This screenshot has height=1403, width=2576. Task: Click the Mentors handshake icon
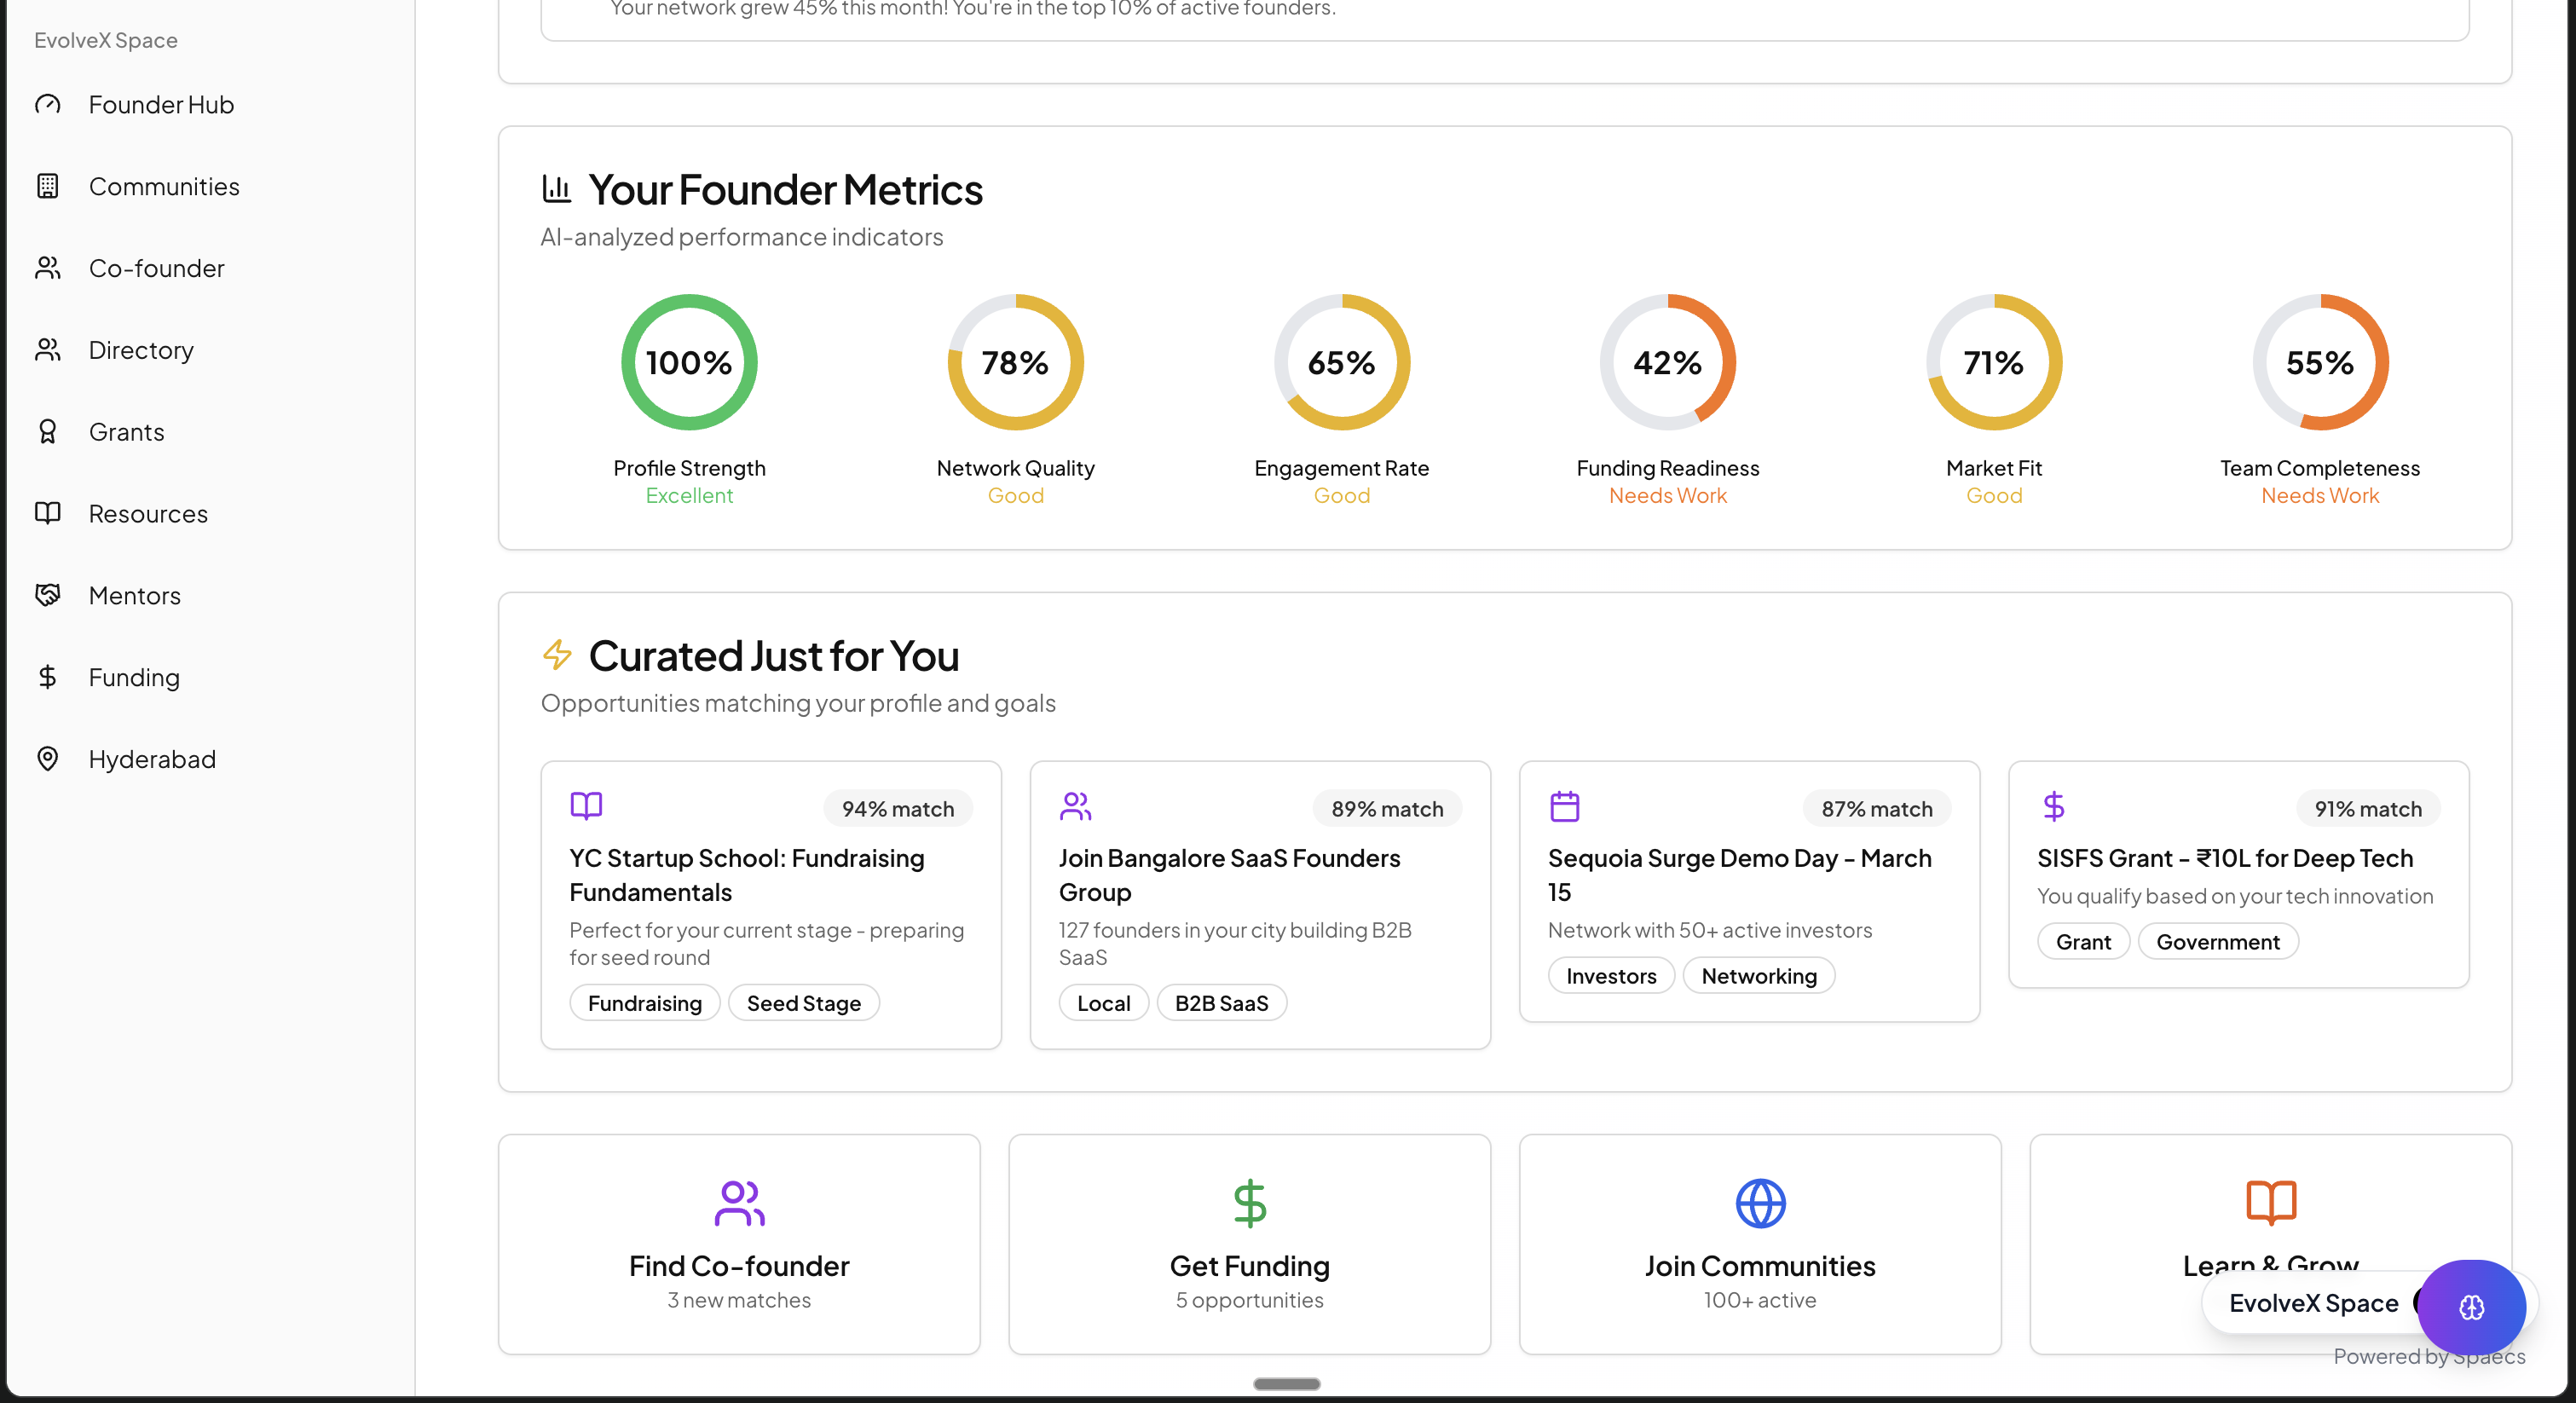(47, 595)
